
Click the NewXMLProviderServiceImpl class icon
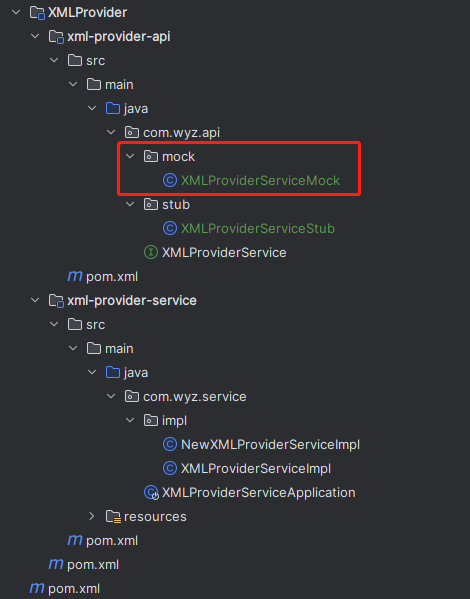(x=170, y=444)
